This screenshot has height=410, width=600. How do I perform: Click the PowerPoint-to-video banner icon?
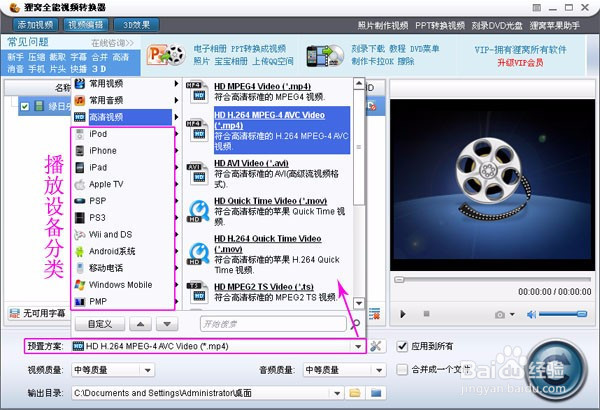click(x=166, y=55)
